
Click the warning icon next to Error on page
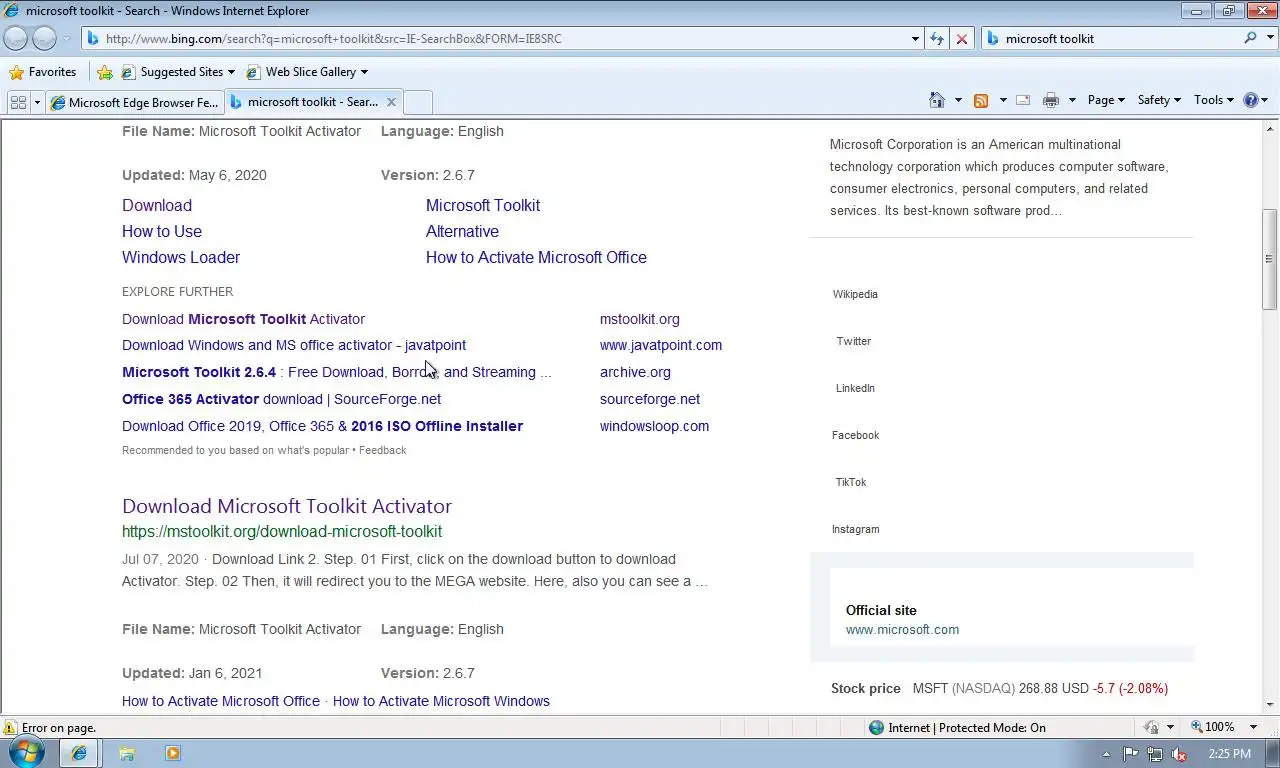coord(10,727)
